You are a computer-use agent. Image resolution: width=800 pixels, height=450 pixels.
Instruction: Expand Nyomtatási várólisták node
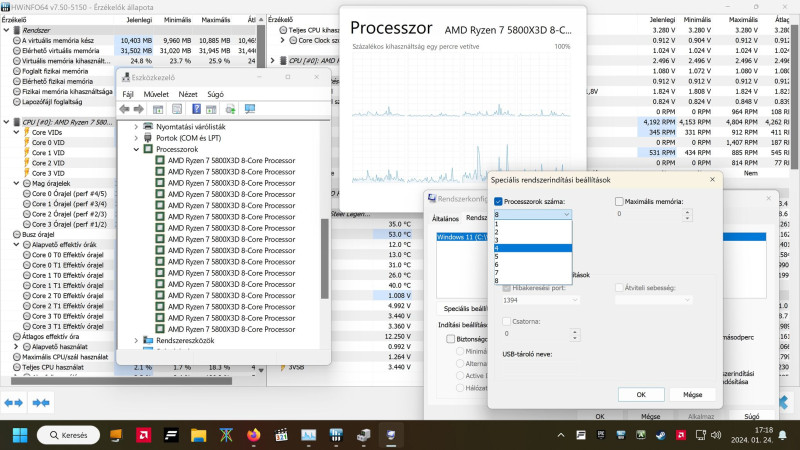136,127
